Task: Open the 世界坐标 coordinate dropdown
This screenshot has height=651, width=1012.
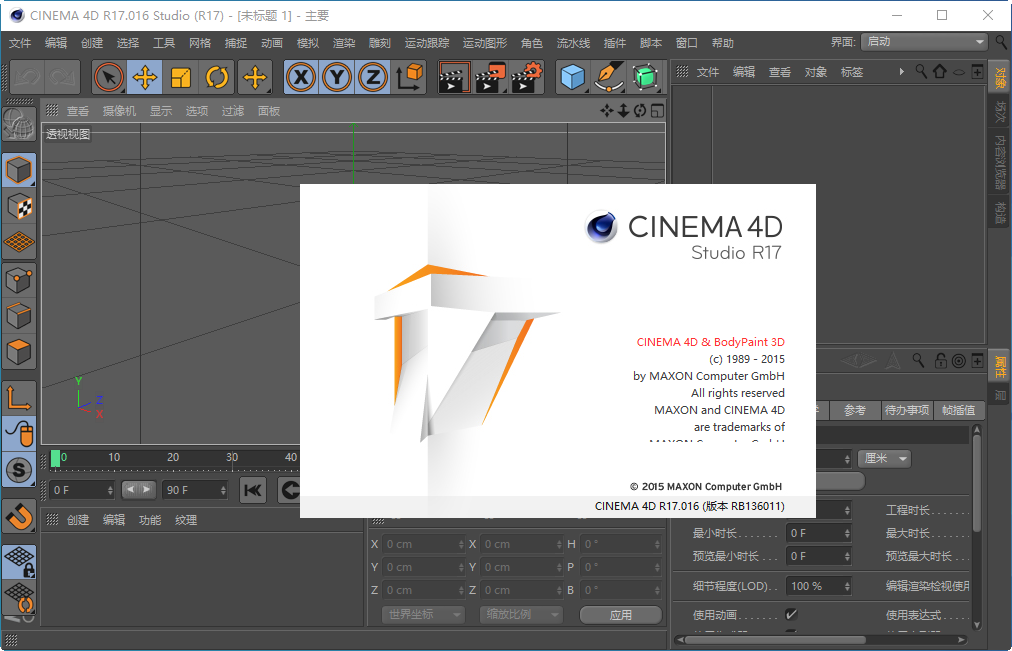Action: (x=422, y=614)
